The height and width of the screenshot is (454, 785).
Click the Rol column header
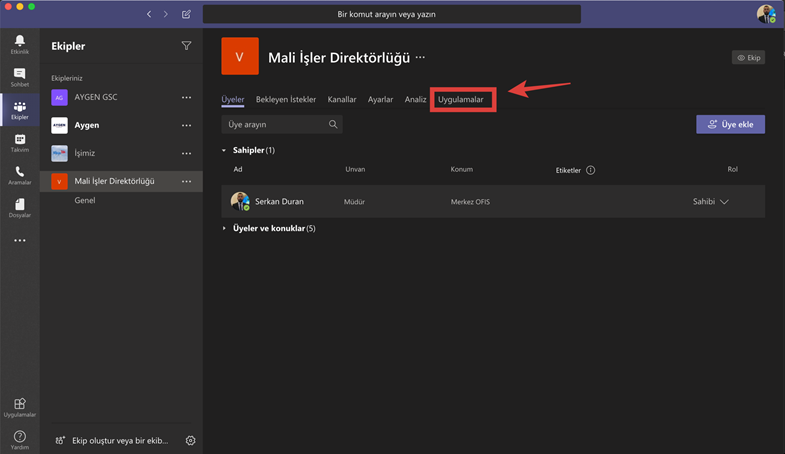[732, 169]
